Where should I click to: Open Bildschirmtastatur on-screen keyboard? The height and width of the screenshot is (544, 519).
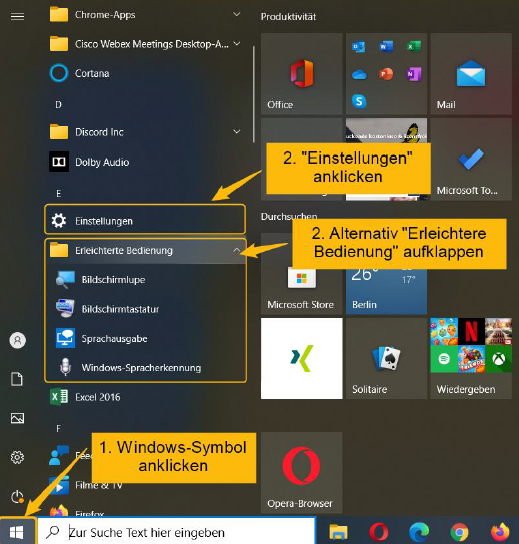[x=146, y=309]
